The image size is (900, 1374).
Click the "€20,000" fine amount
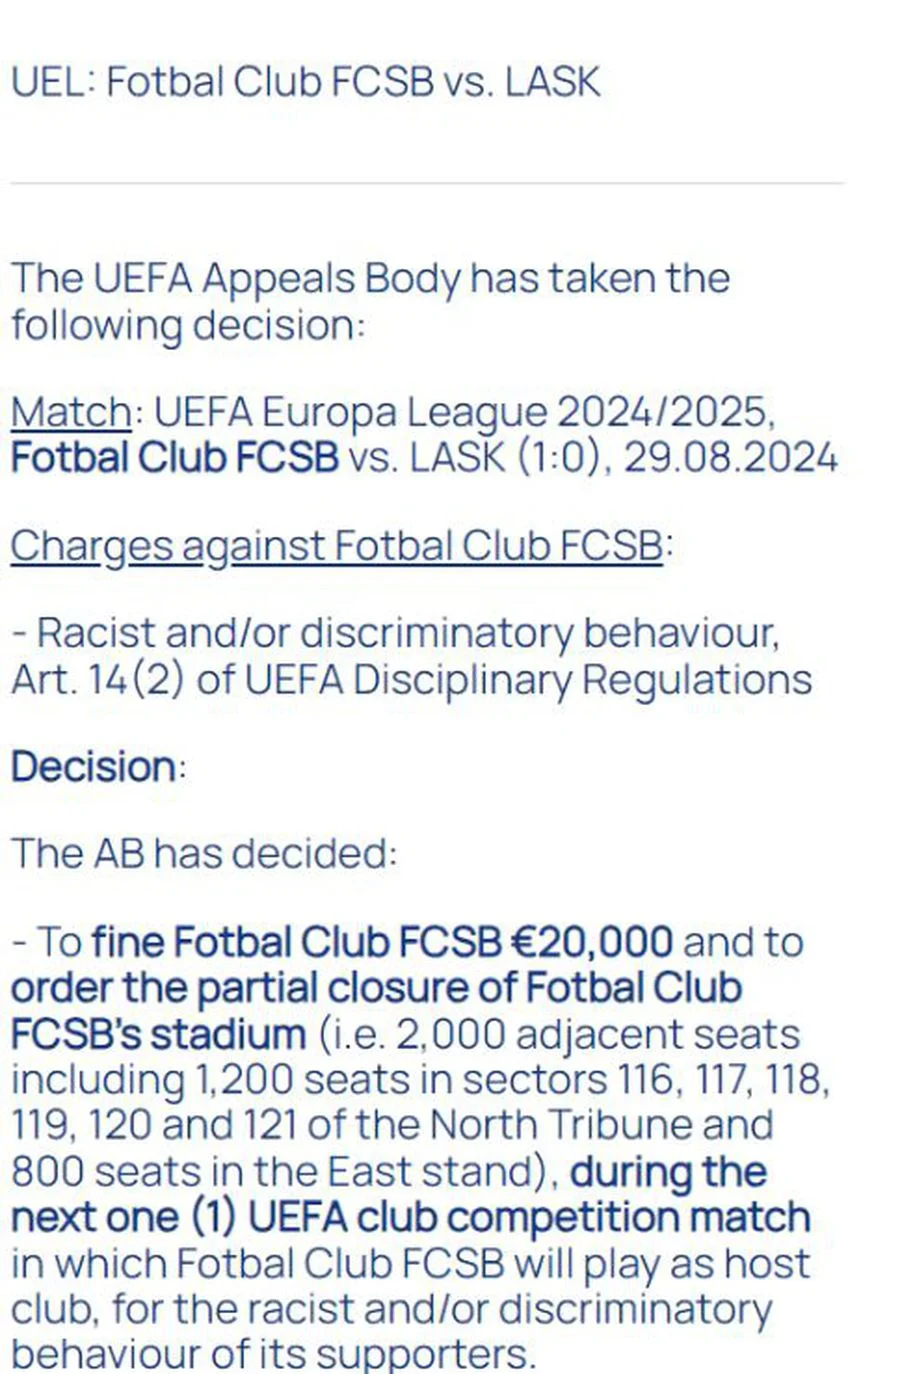point(592,942)
